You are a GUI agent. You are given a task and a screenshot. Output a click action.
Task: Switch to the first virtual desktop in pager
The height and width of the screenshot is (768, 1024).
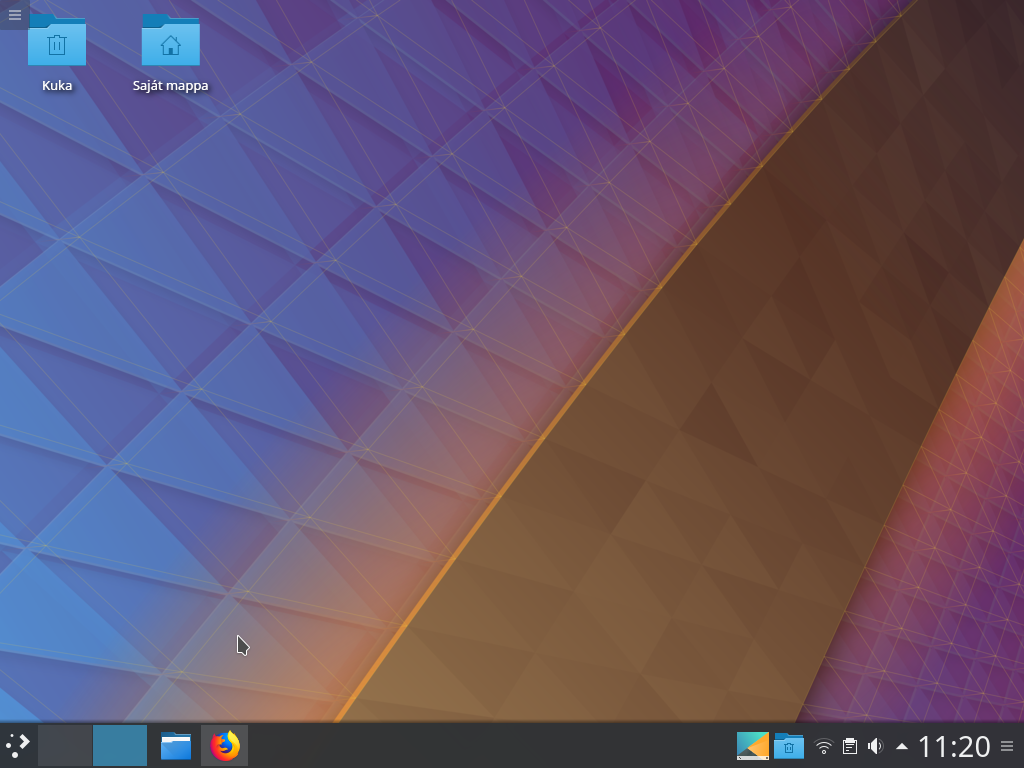(65, 745)
